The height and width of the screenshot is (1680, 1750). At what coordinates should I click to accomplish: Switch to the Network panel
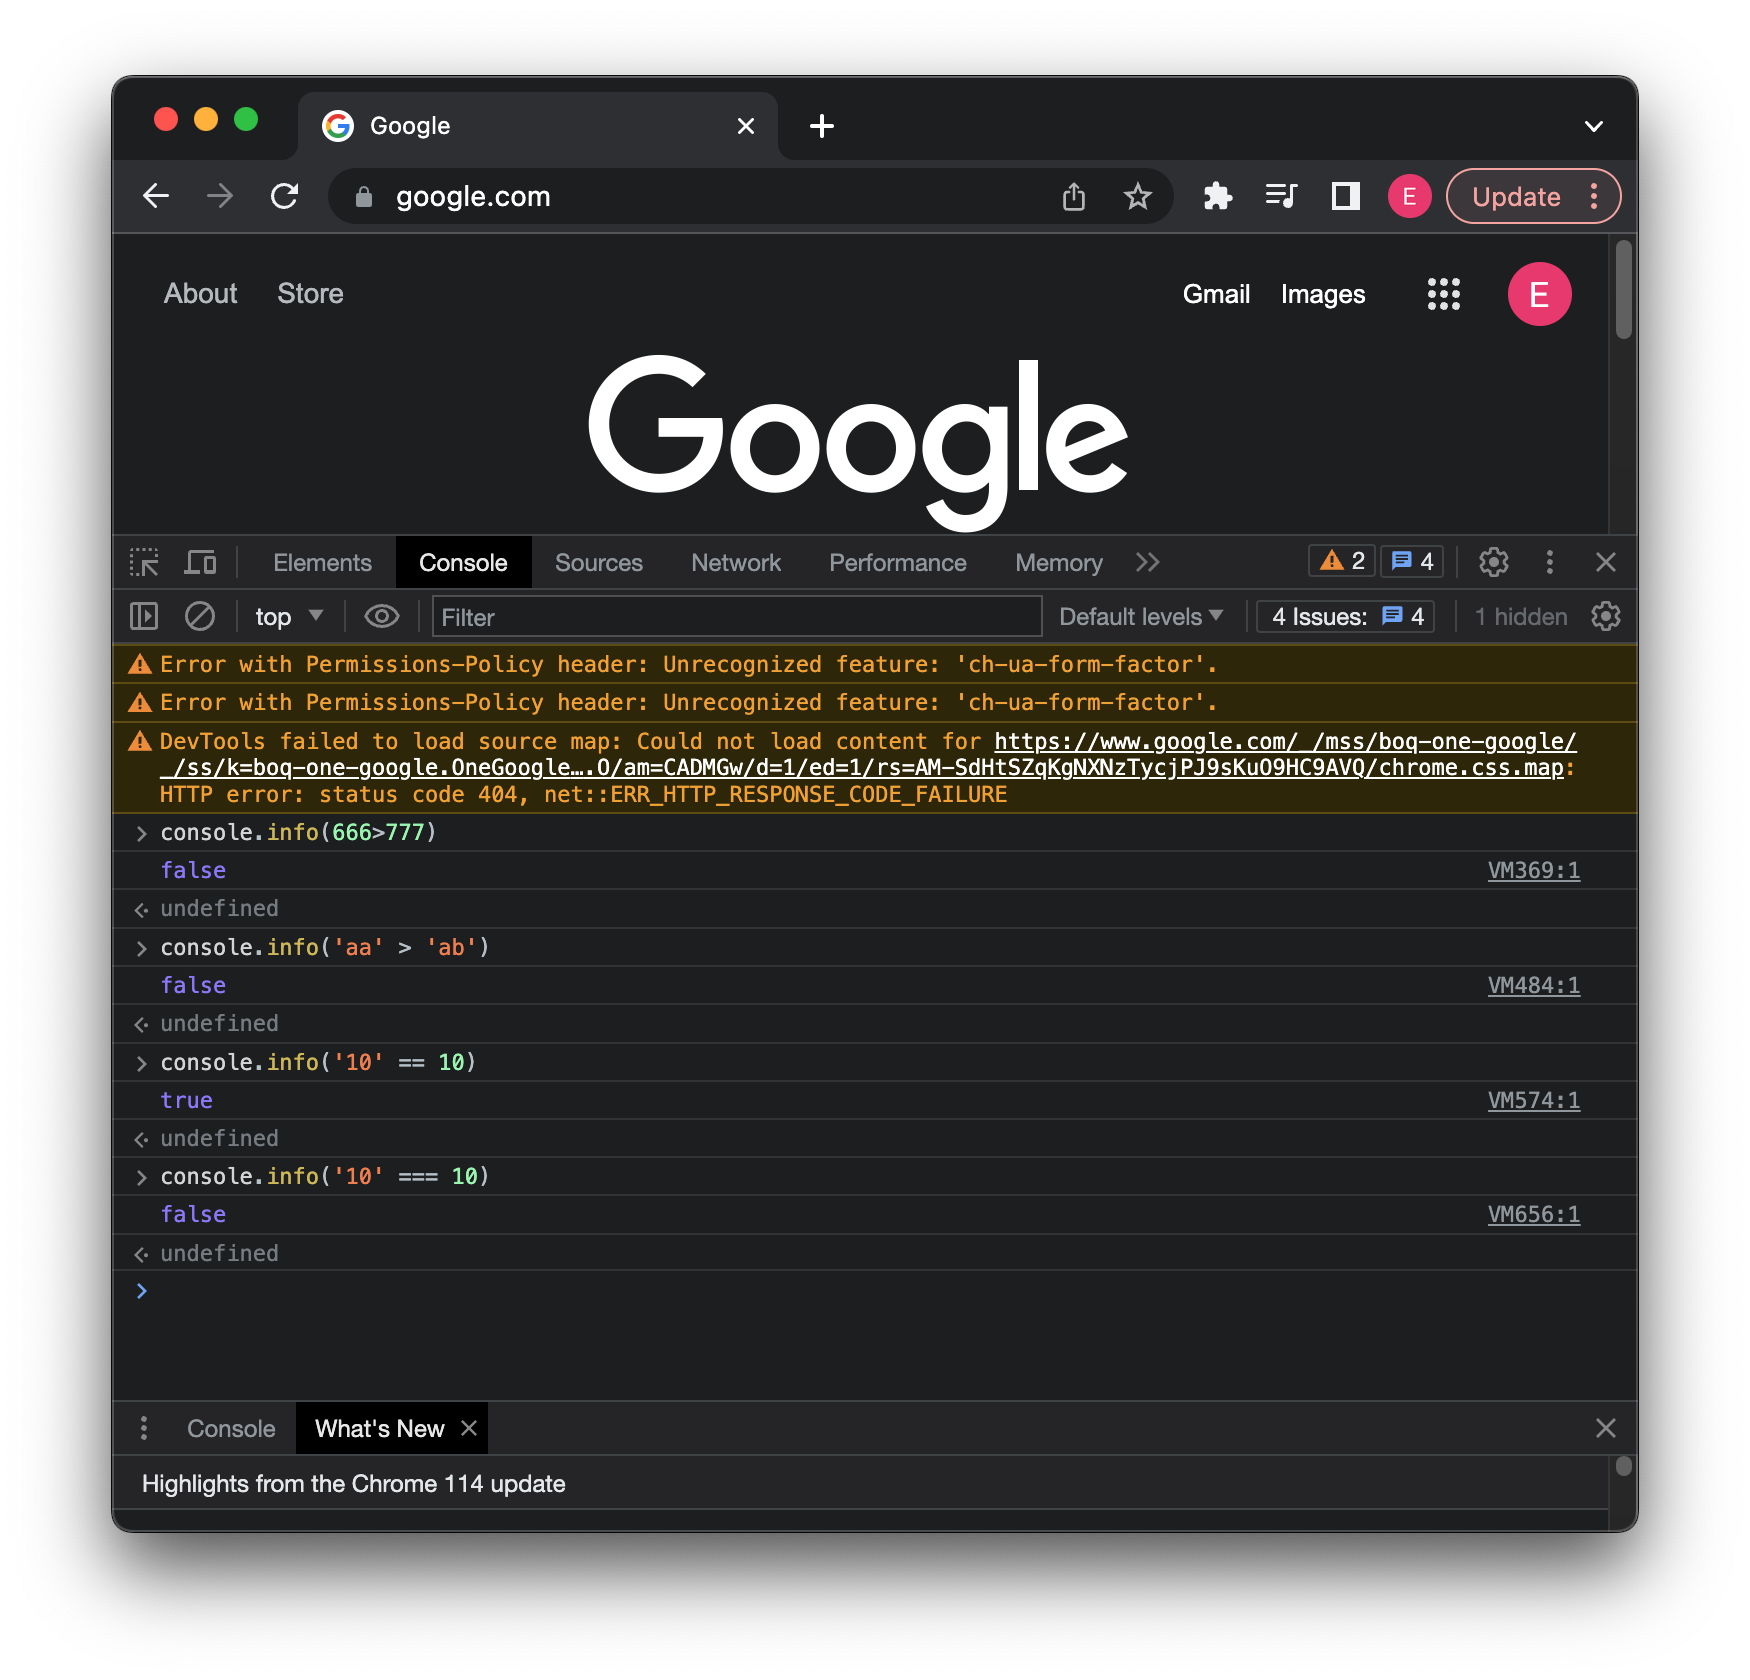pyautogui.click(x=736, y=563)
